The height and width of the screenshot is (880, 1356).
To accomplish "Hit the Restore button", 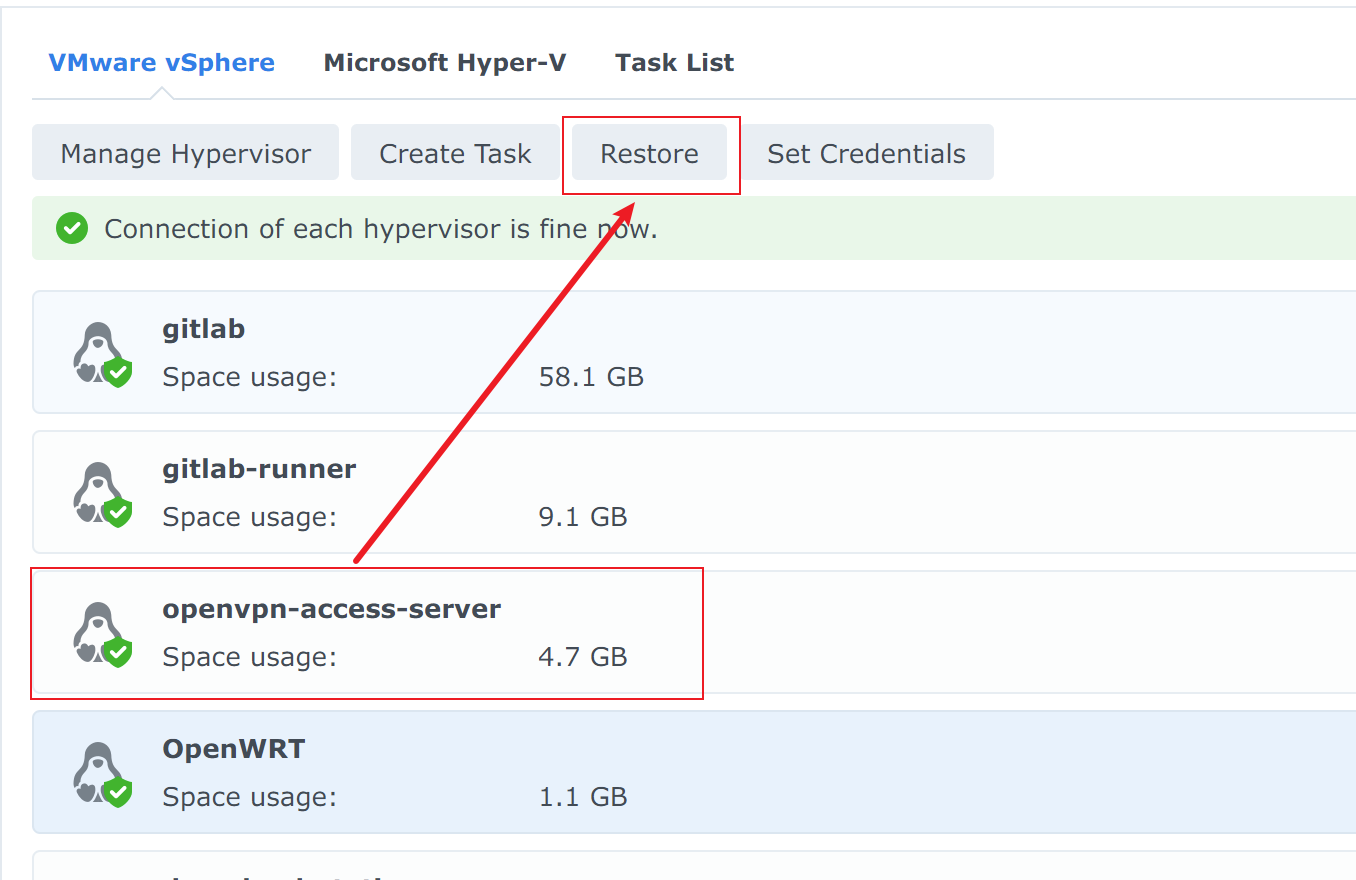I will pos(649,153).
